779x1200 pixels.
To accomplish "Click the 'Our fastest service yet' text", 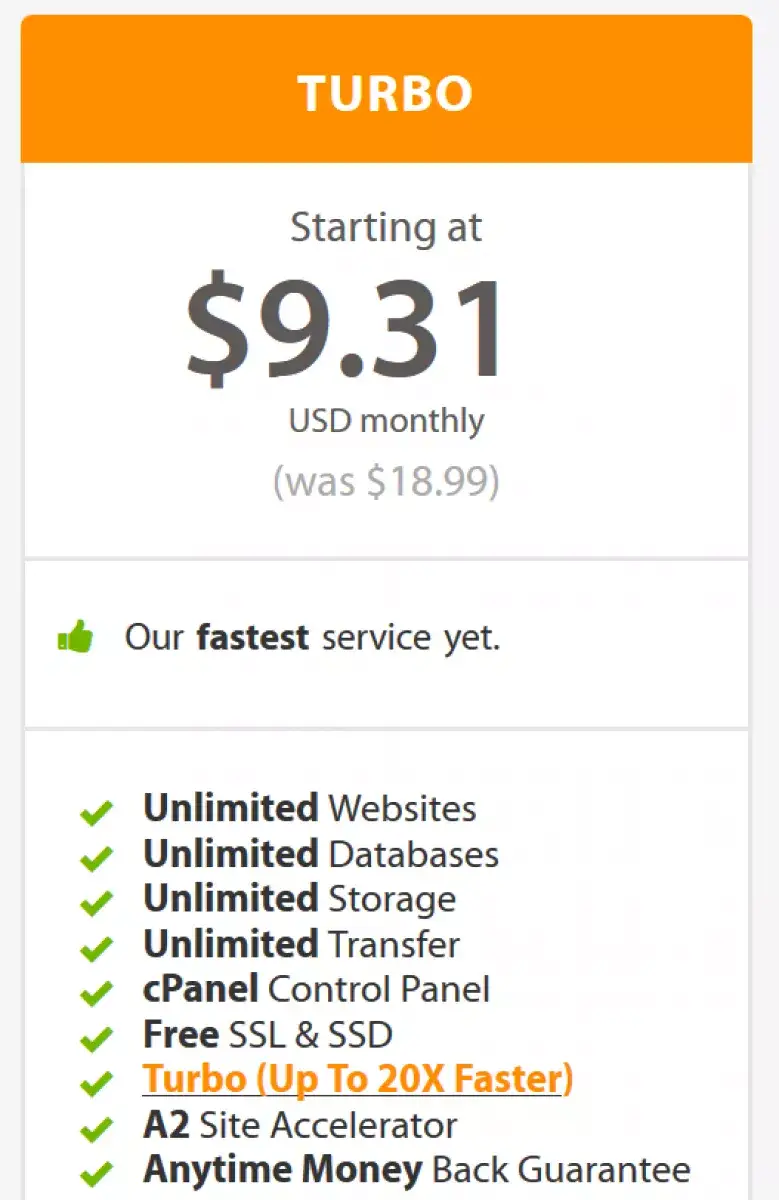I will tap(312, 637).
